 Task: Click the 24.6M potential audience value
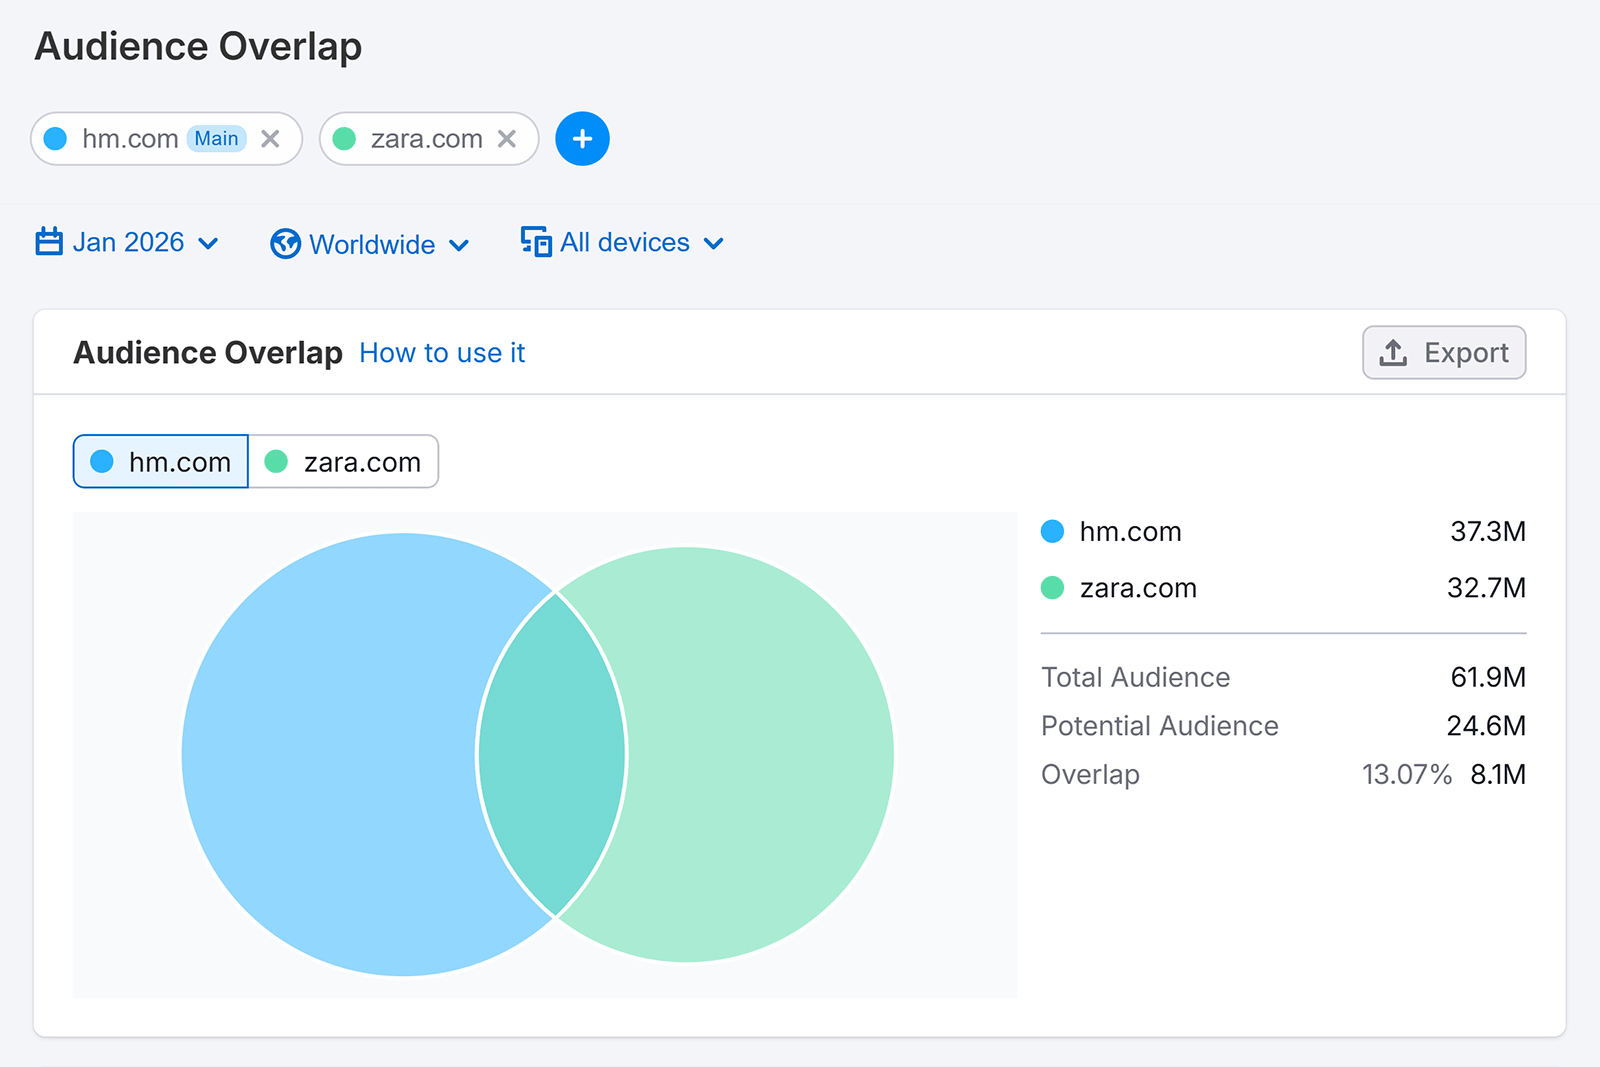point(1486,726)
